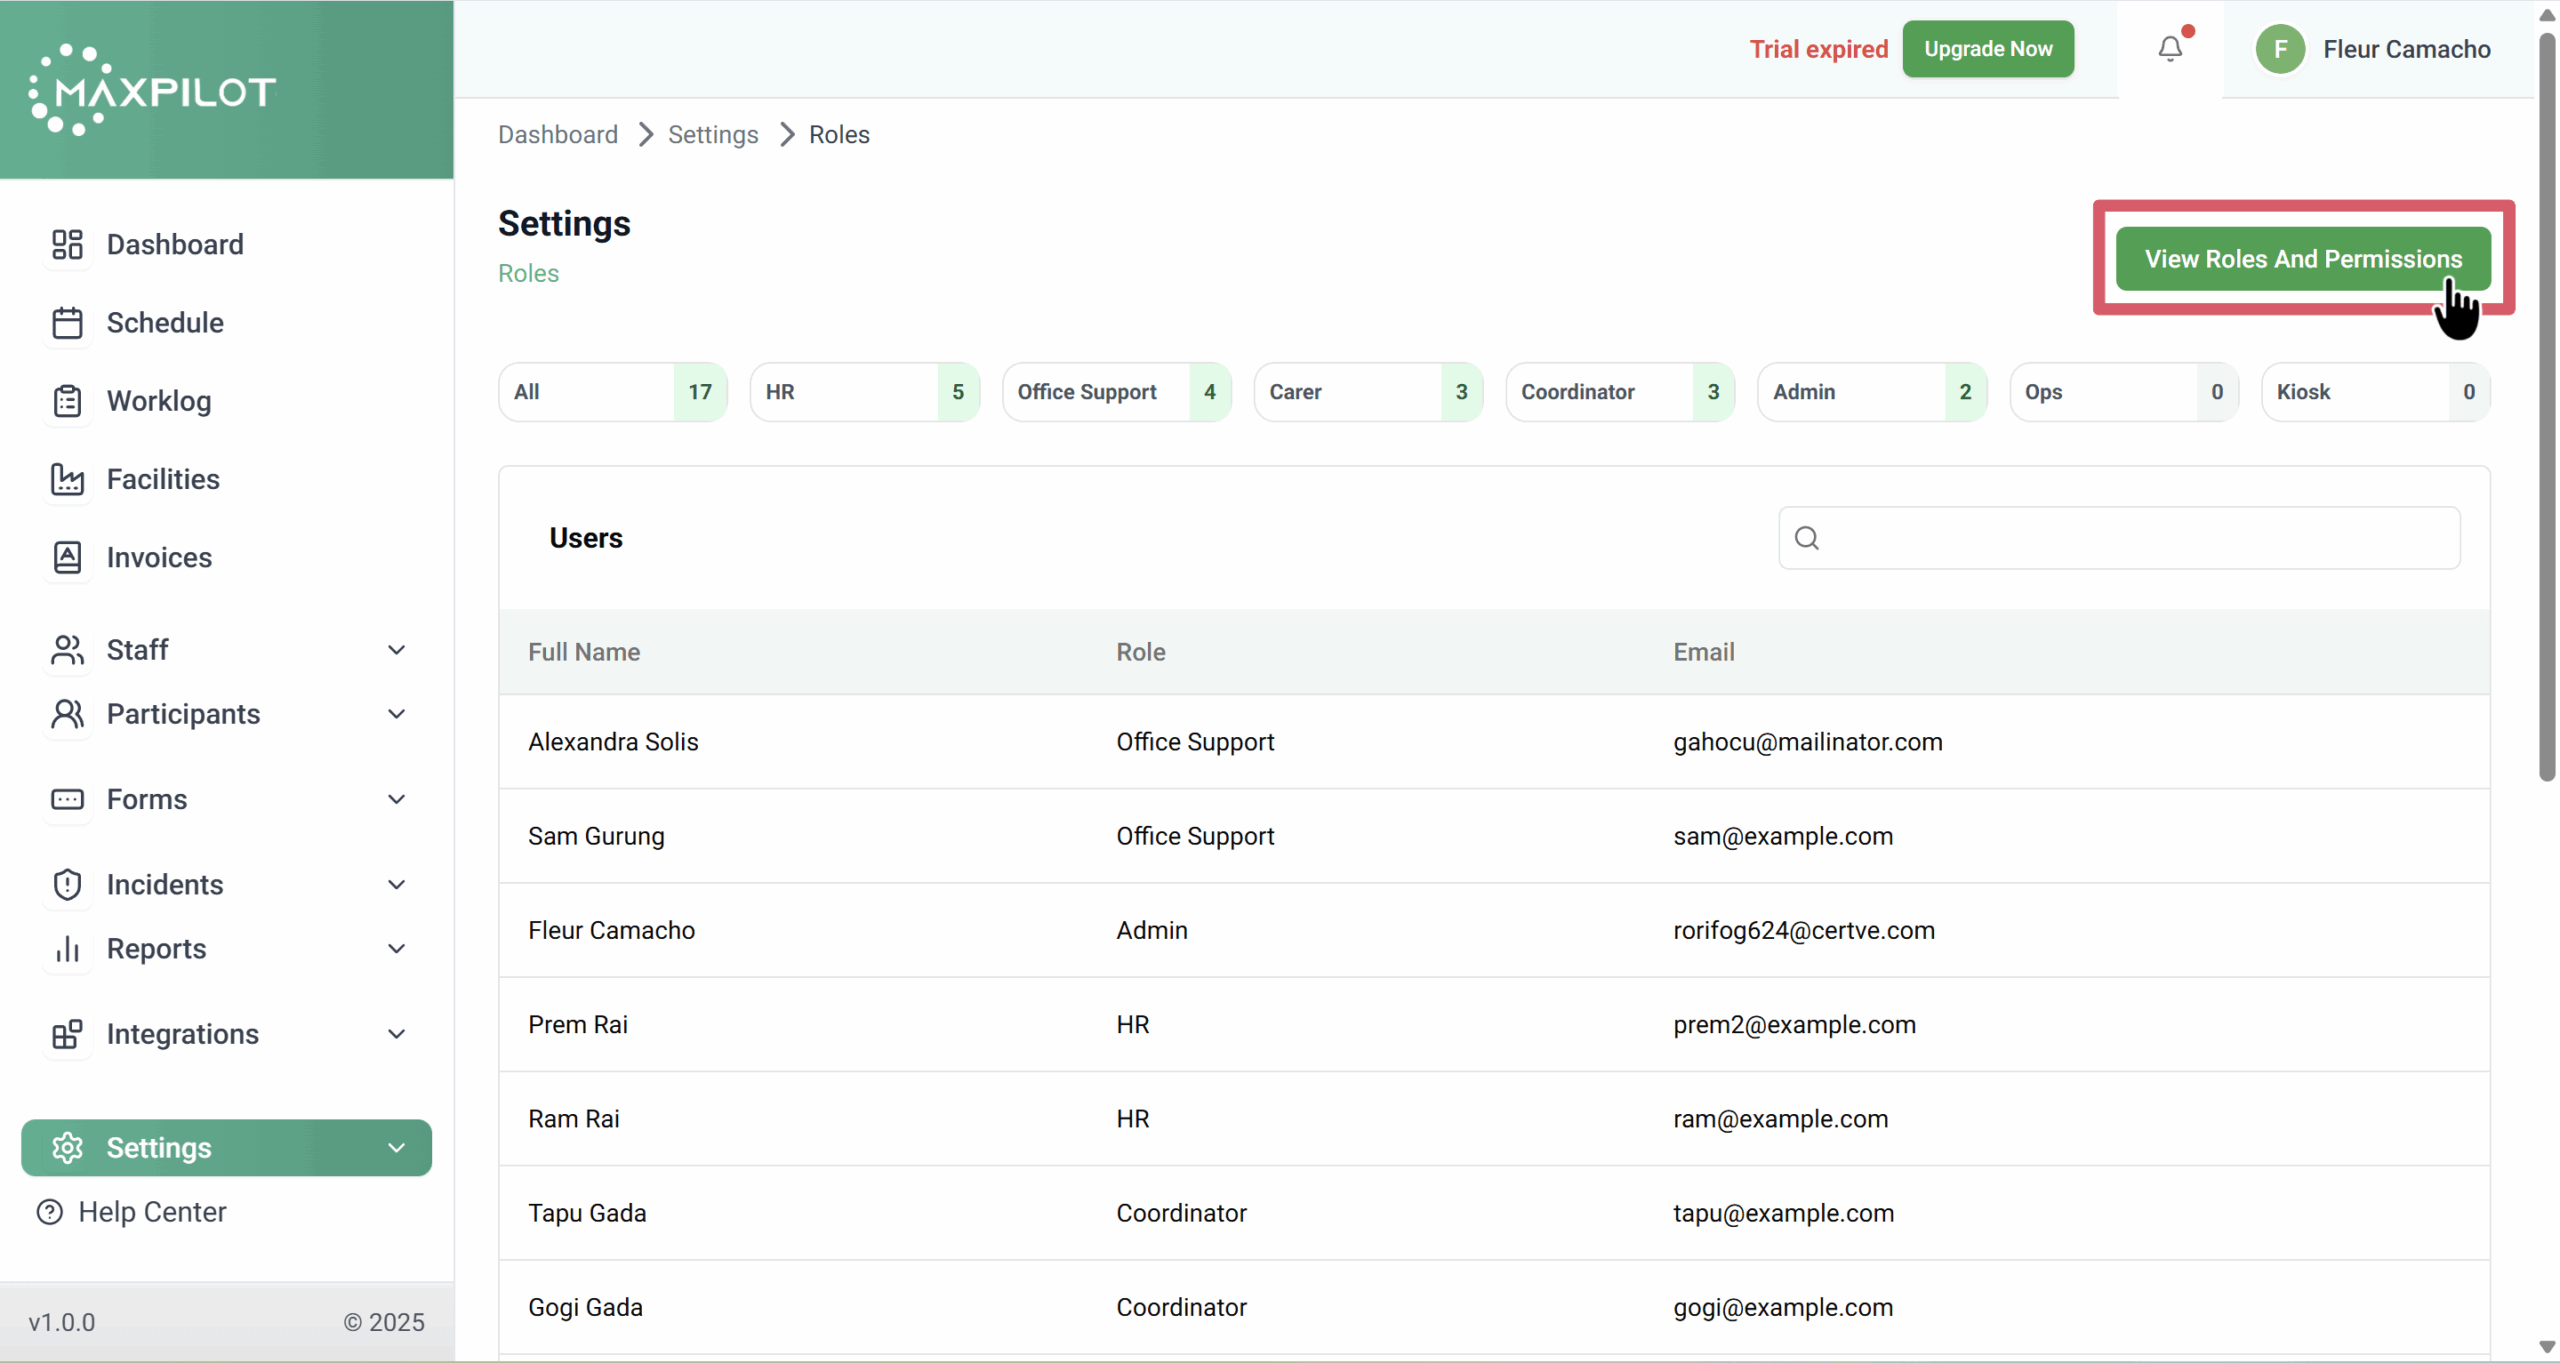This screenshot has height=1363, width=2560.
Task: Collapse the Settings menu chevron
Action: click(x=396, y=1148)
